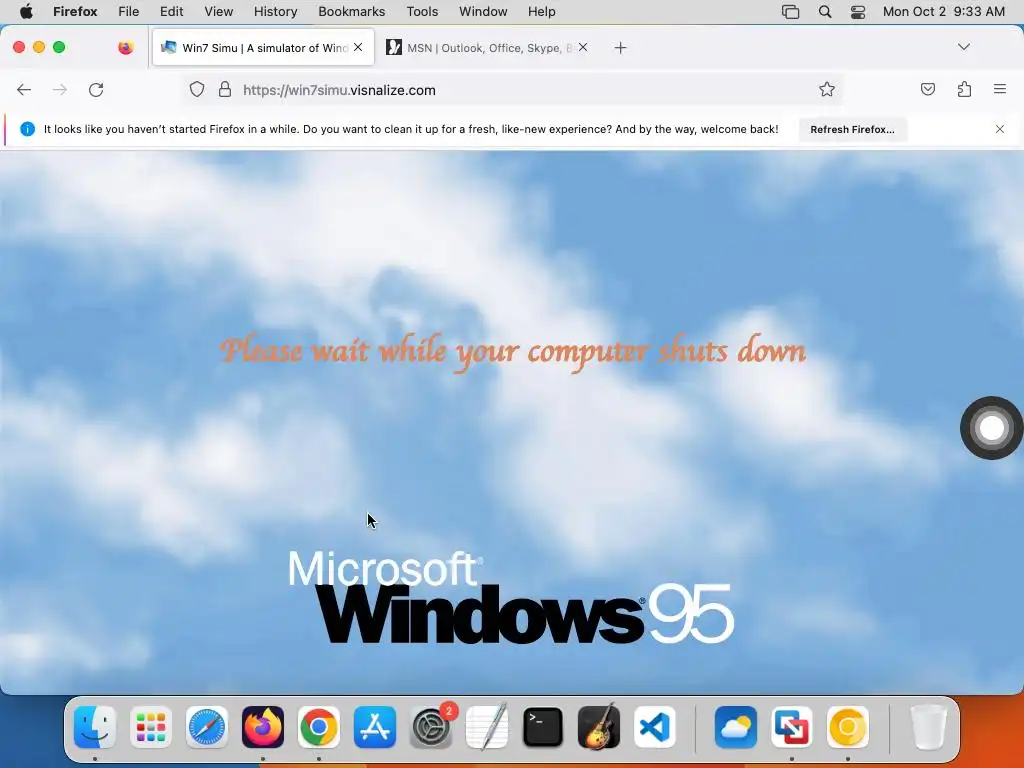
Task: Click the info icon in notification bar
Action: [x=27, y=129]
